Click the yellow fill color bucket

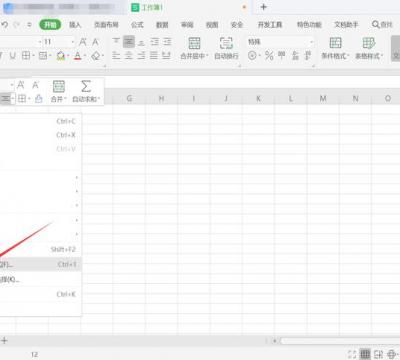[x=60, y=56]
